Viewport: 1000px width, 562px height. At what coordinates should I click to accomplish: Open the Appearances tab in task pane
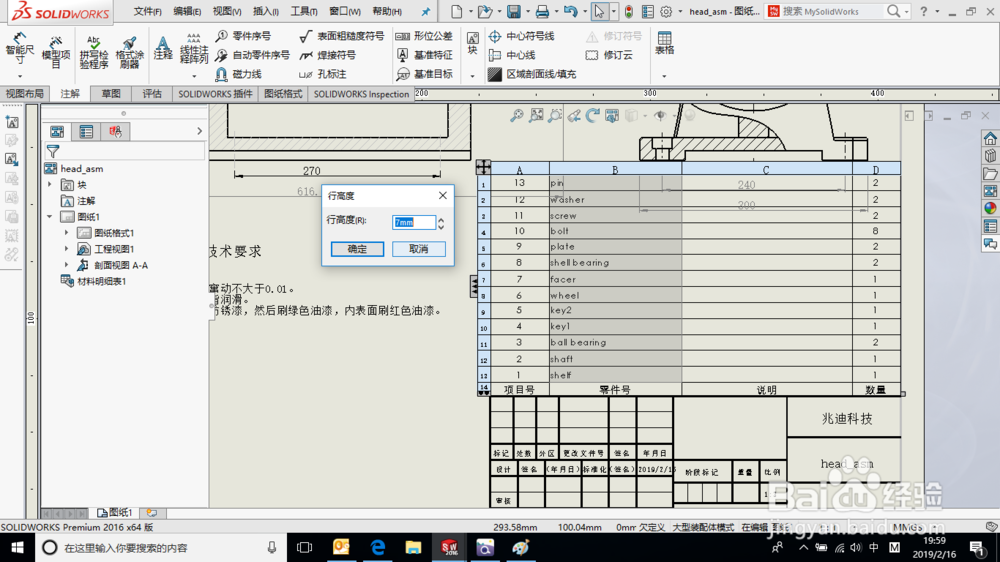coord(990,209)
